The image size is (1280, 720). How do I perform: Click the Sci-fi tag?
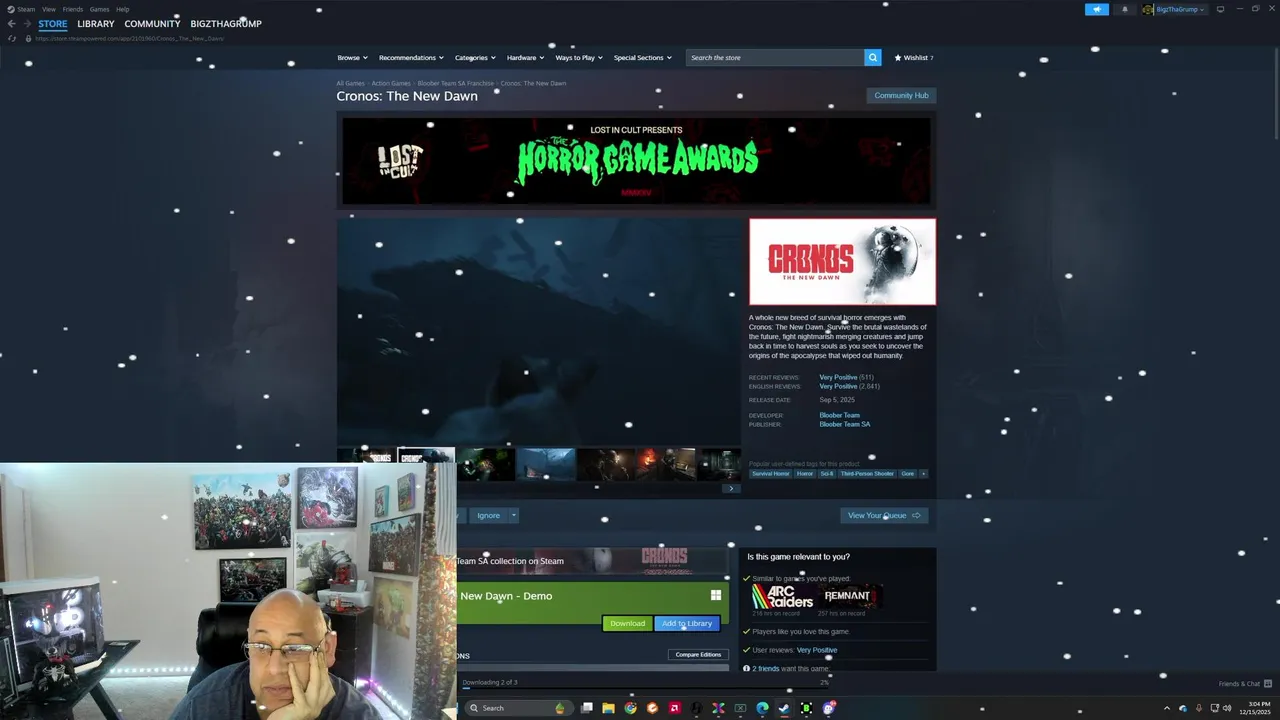tap(827, 474)
